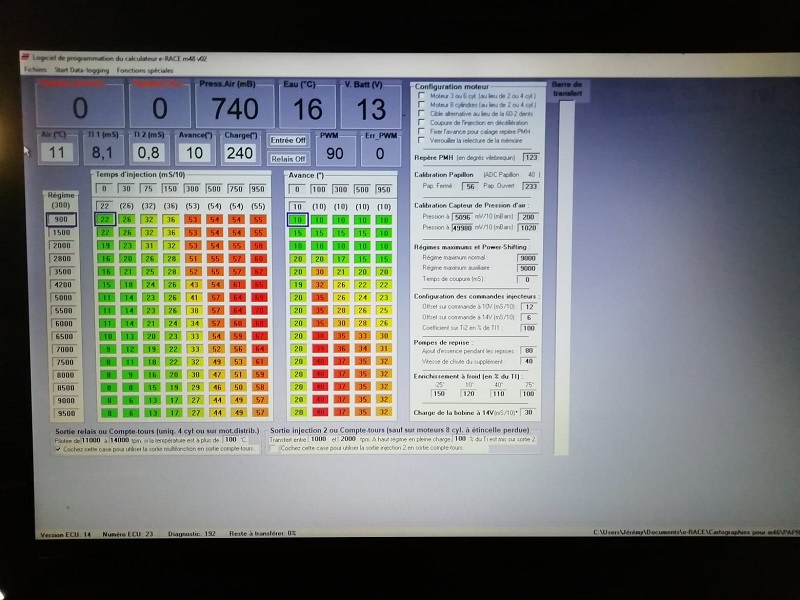Click the Relais Off button
Viewport: 800px width, 600px height.
click(288, 158)
